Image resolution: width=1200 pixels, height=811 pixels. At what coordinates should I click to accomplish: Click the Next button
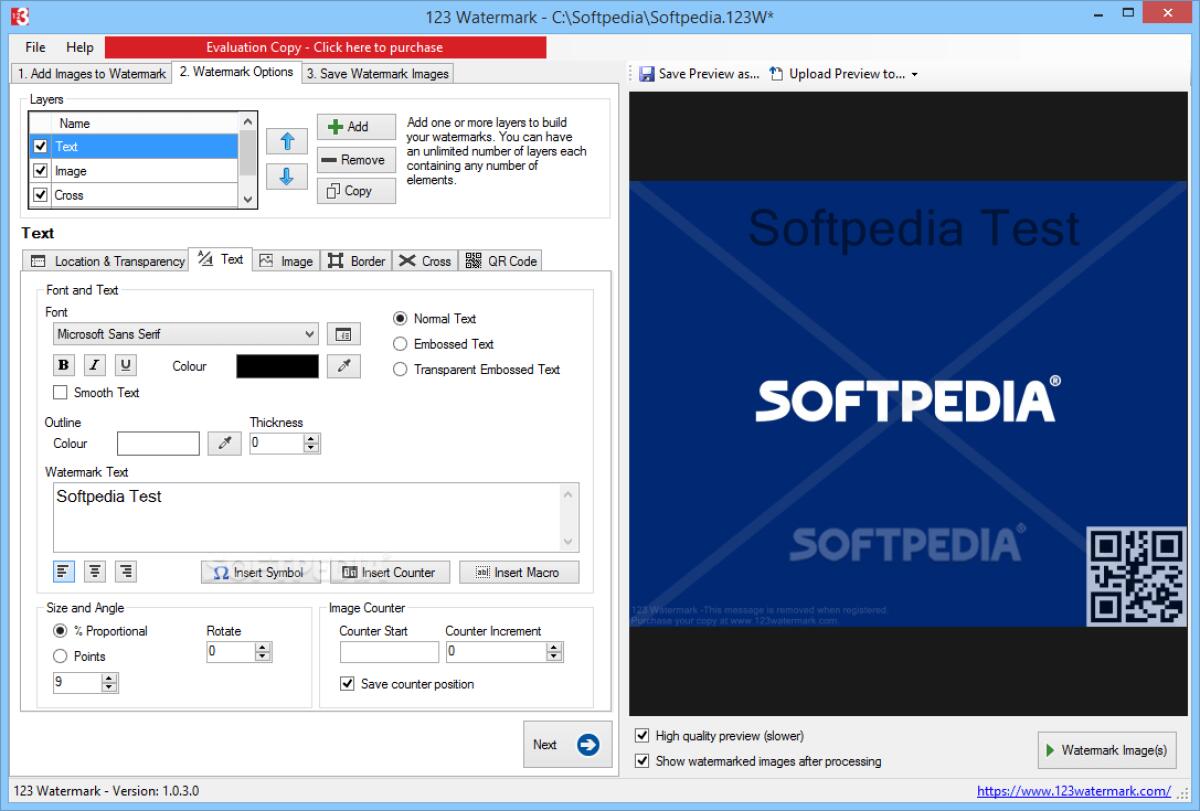[566, 744]
